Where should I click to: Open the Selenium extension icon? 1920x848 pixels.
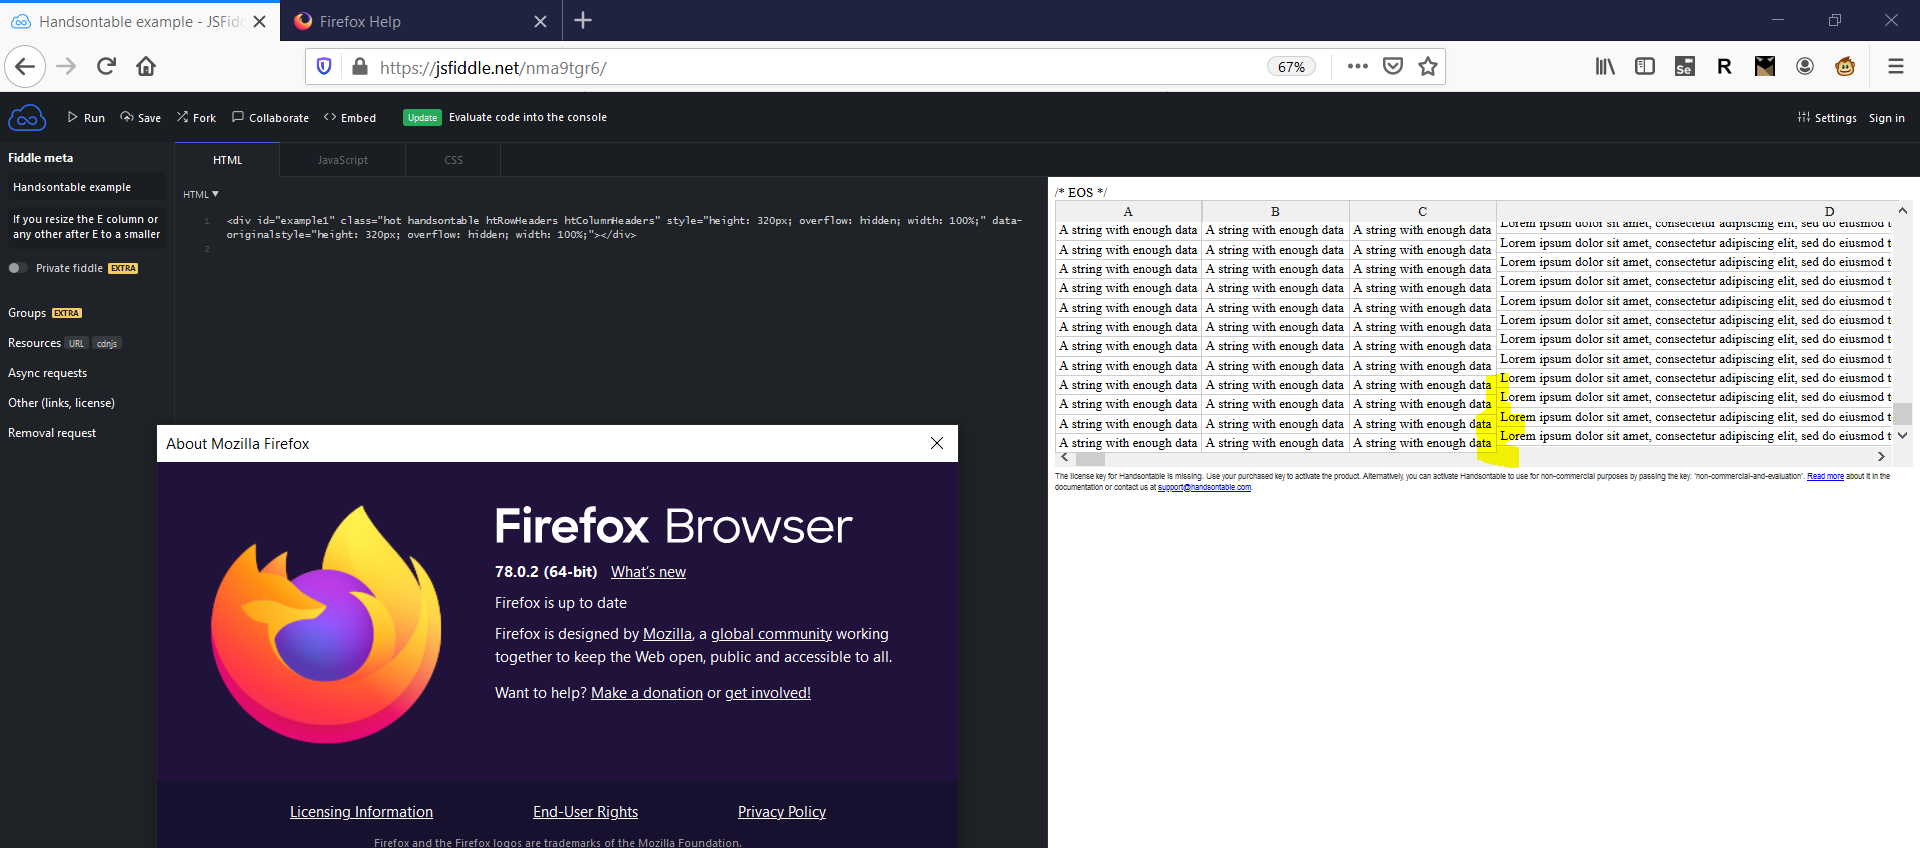pyautogui.click(x=1685, y=66)
